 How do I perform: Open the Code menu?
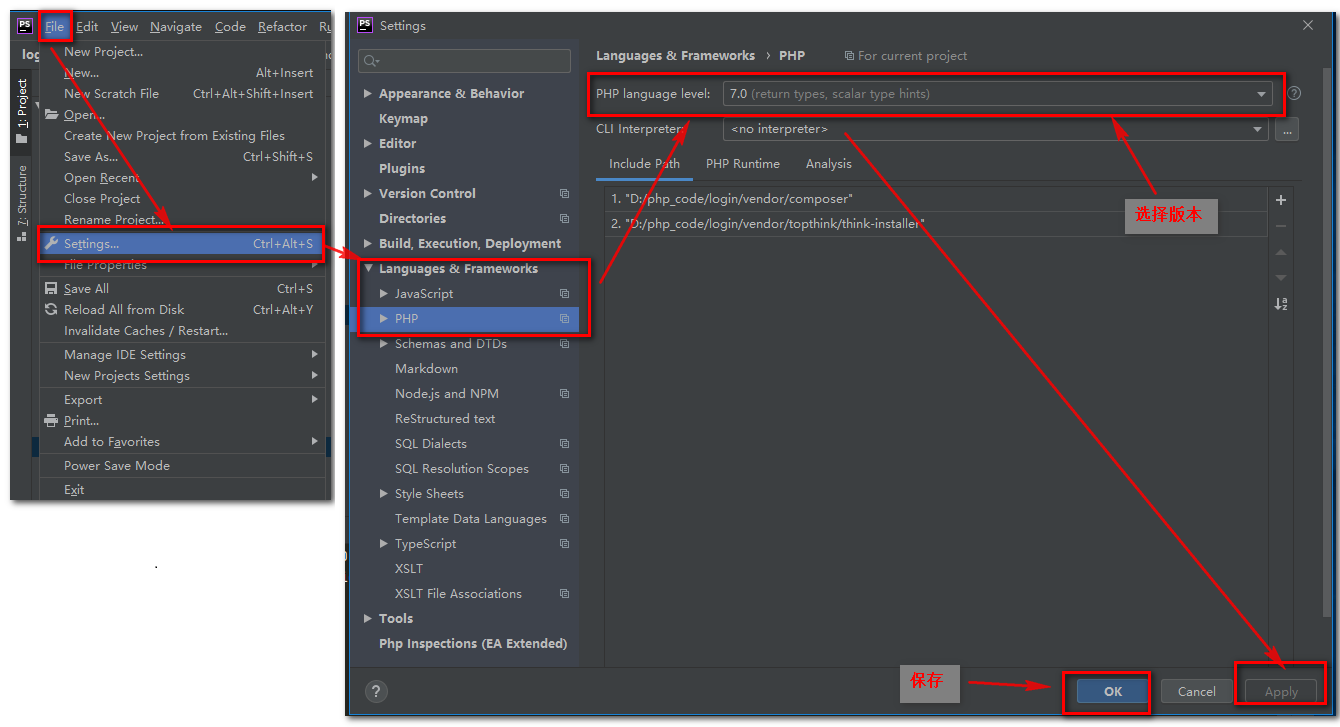pyautogui.click(x=230, y=27)
